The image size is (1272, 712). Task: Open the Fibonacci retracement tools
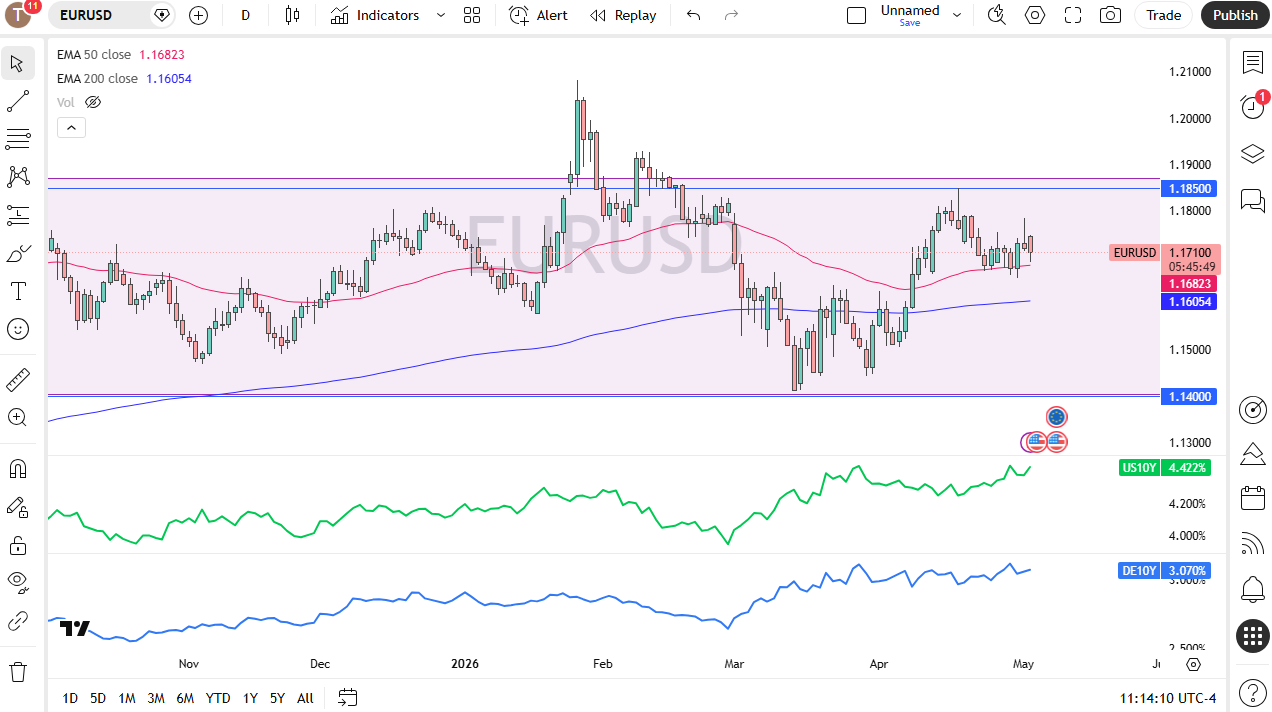tap(18, 139)
